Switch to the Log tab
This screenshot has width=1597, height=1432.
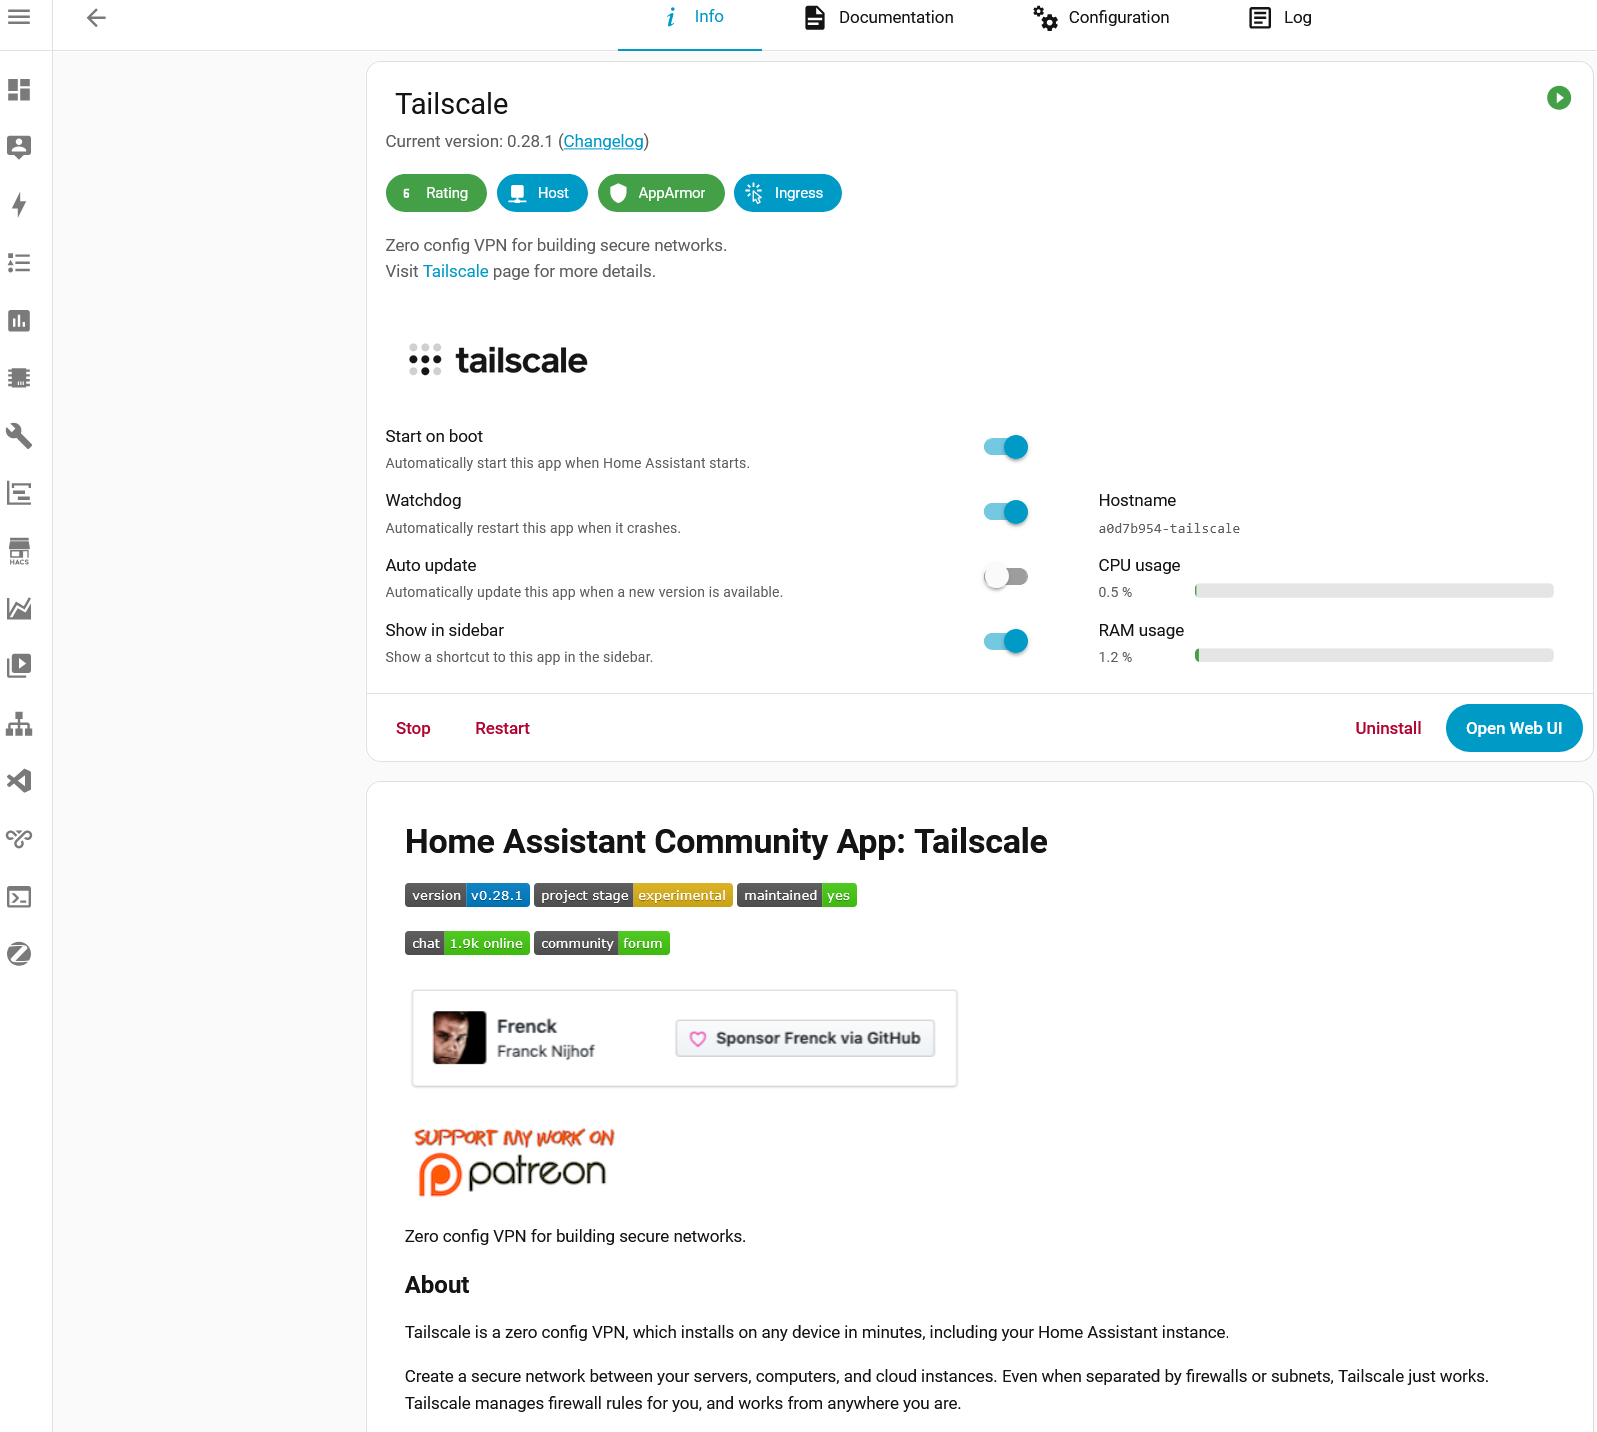[1281, 18]
